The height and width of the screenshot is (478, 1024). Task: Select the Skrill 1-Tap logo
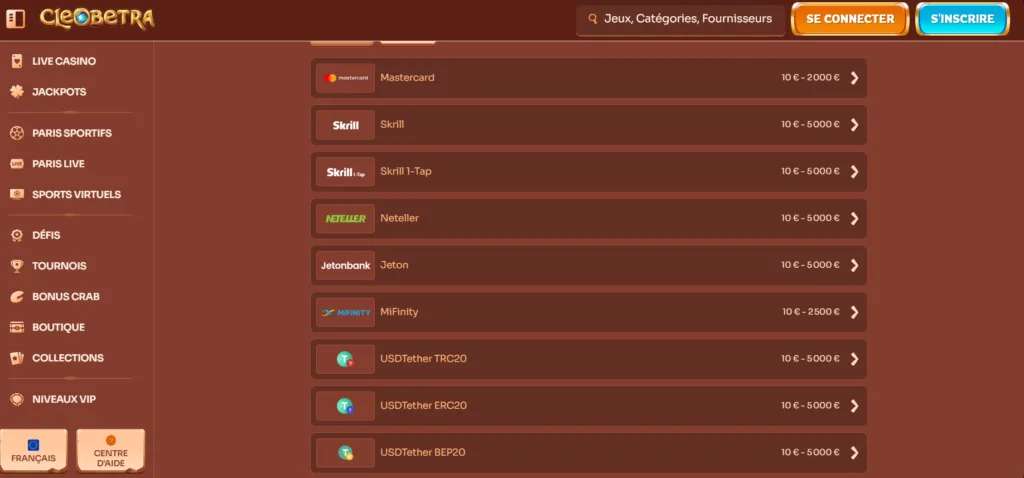click(345, 172)
